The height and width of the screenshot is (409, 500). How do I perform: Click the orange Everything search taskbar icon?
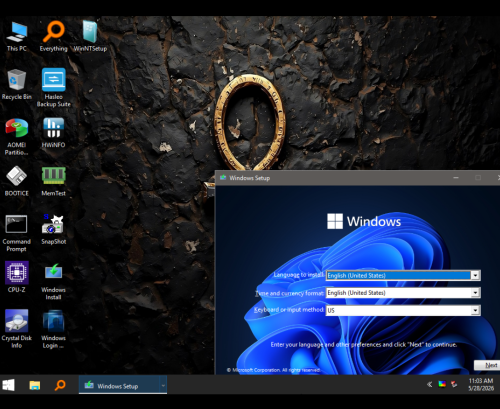point(60,385)
